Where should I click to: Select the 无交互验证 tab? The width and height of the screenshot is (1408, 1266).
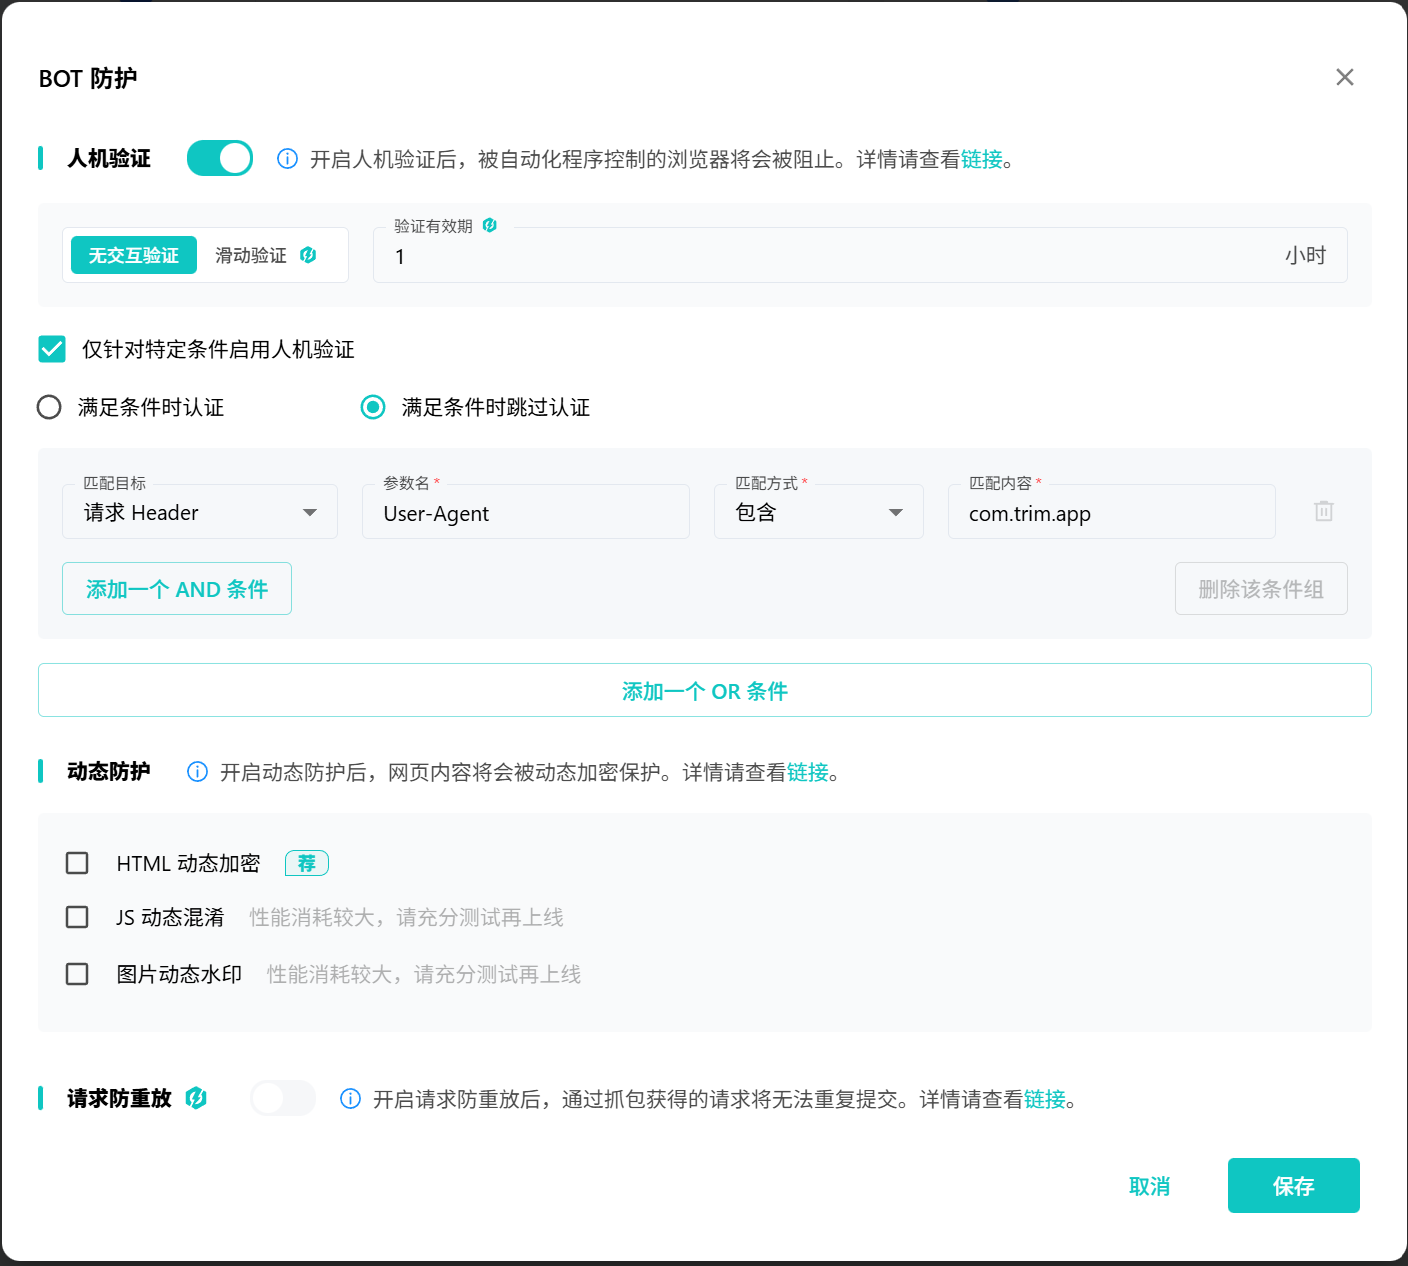coord(133,255)
